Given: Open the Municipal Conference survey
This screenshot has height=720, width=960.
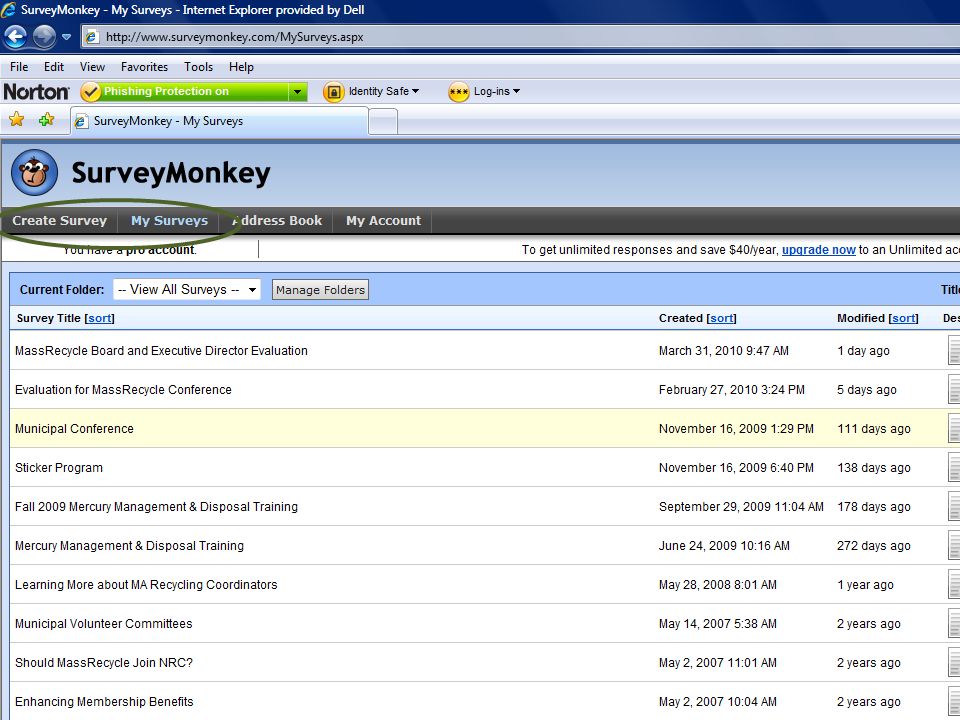Looking at the screenshot, I should coord(74,429).
